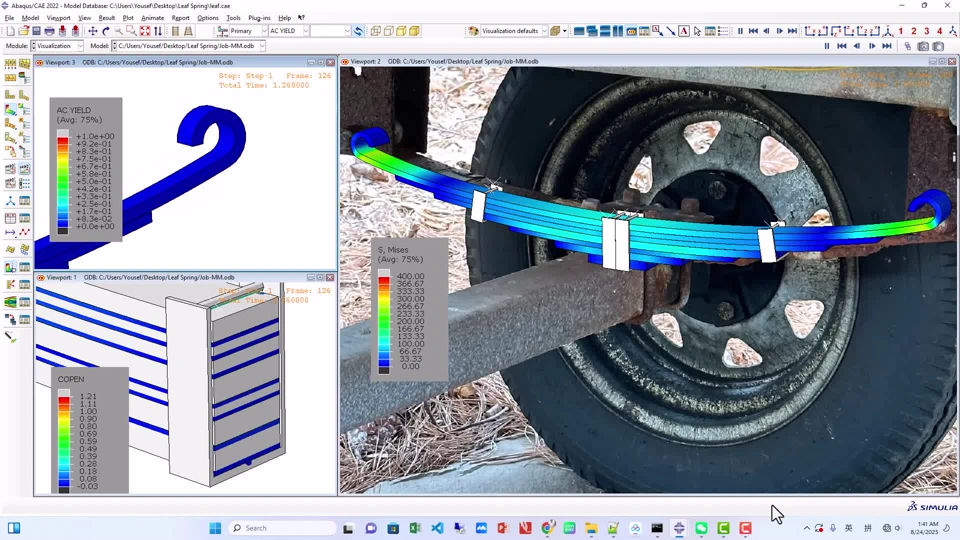Open the Plug-ins menu
Image resolution: width=960 pixels, height=540 pixels.
259,18
